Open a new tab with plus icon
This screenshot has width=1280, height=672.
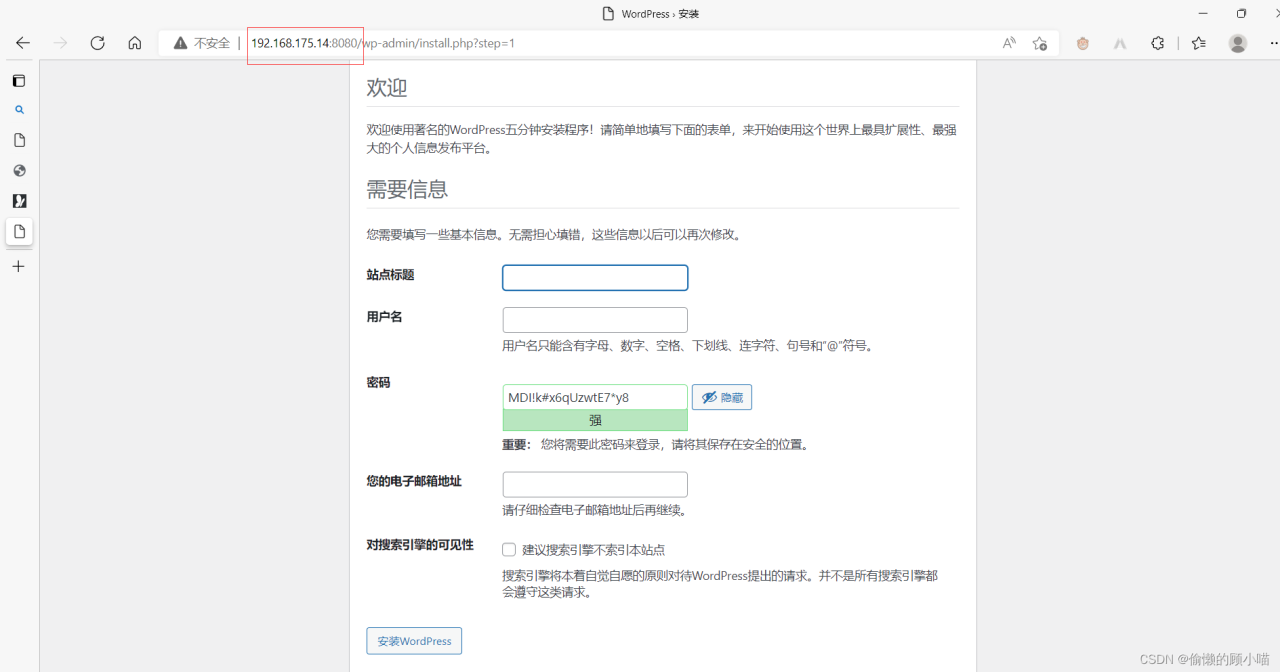[x=18, y=266]
